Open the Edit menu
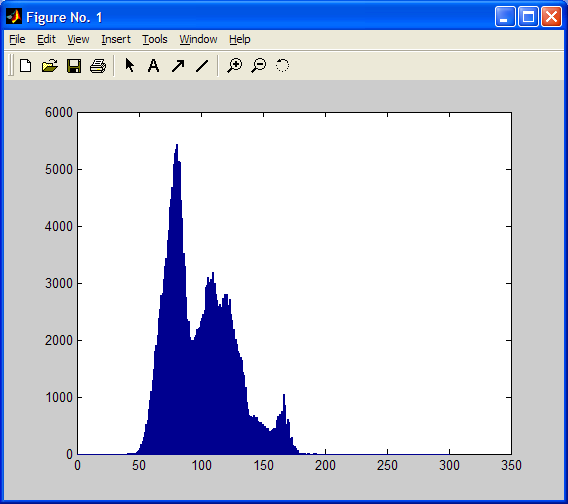 point(46,39)
